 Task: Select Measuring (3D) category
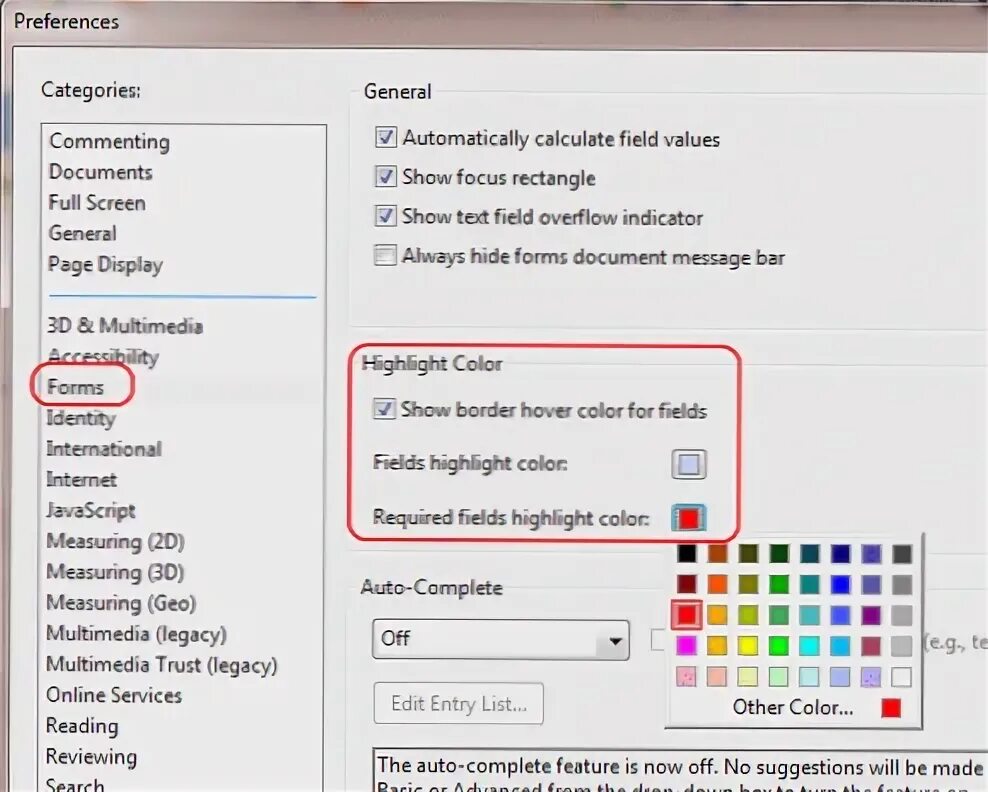coord(115,572)
